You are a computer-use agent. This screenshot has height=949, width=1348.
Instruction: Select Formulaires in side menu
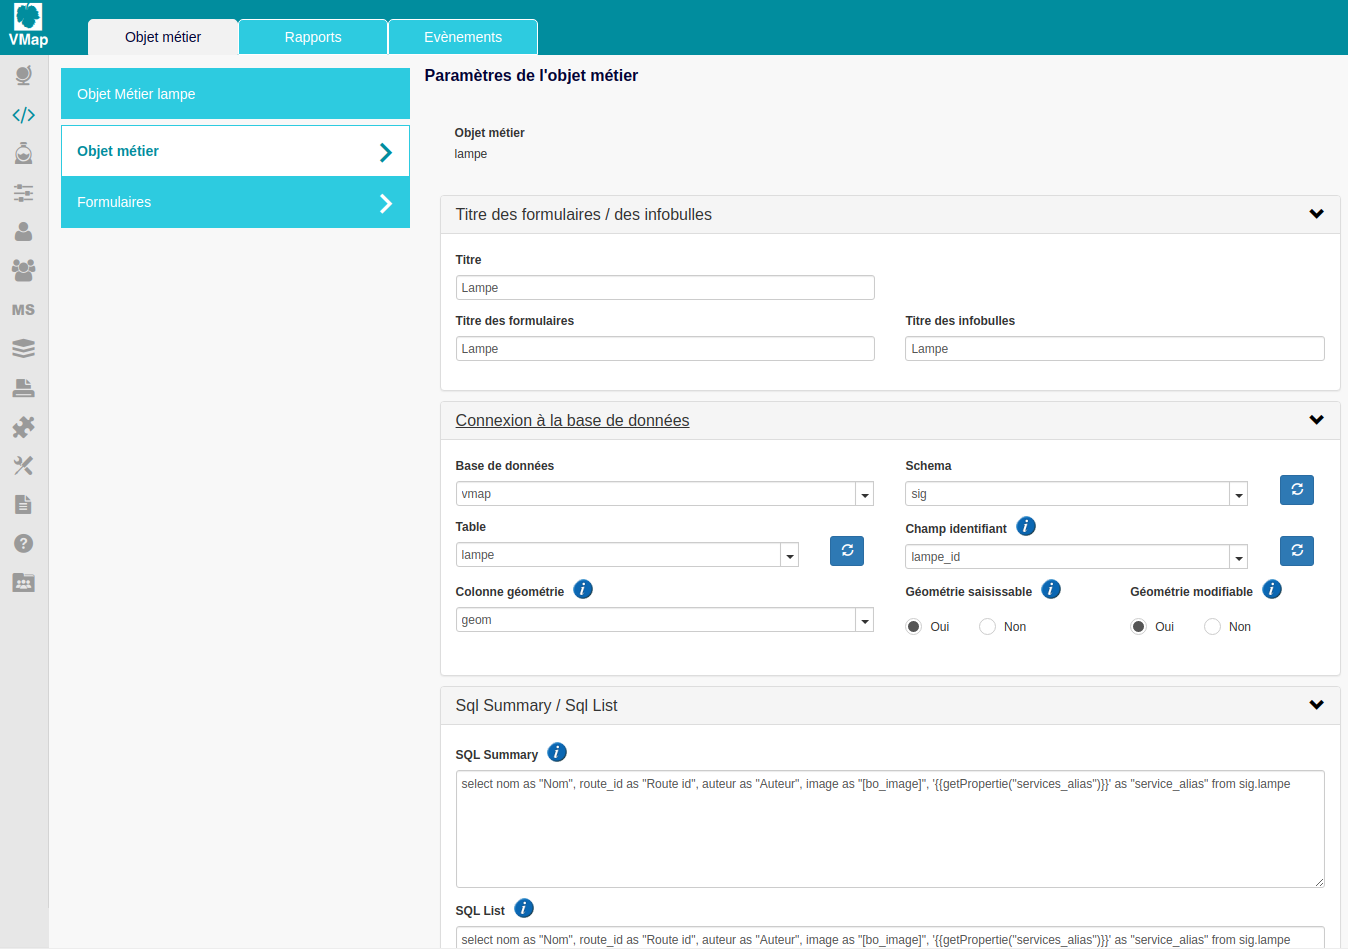[x=235, y=202]
